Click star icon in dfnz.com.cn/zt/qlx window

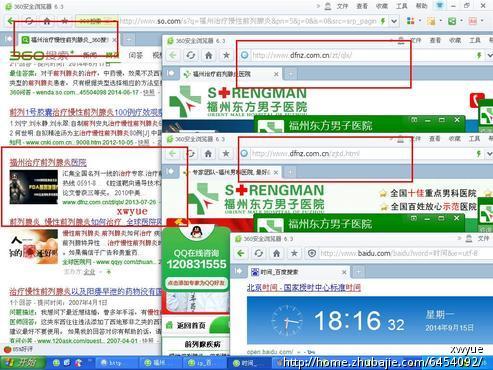(x=226, y=55)
